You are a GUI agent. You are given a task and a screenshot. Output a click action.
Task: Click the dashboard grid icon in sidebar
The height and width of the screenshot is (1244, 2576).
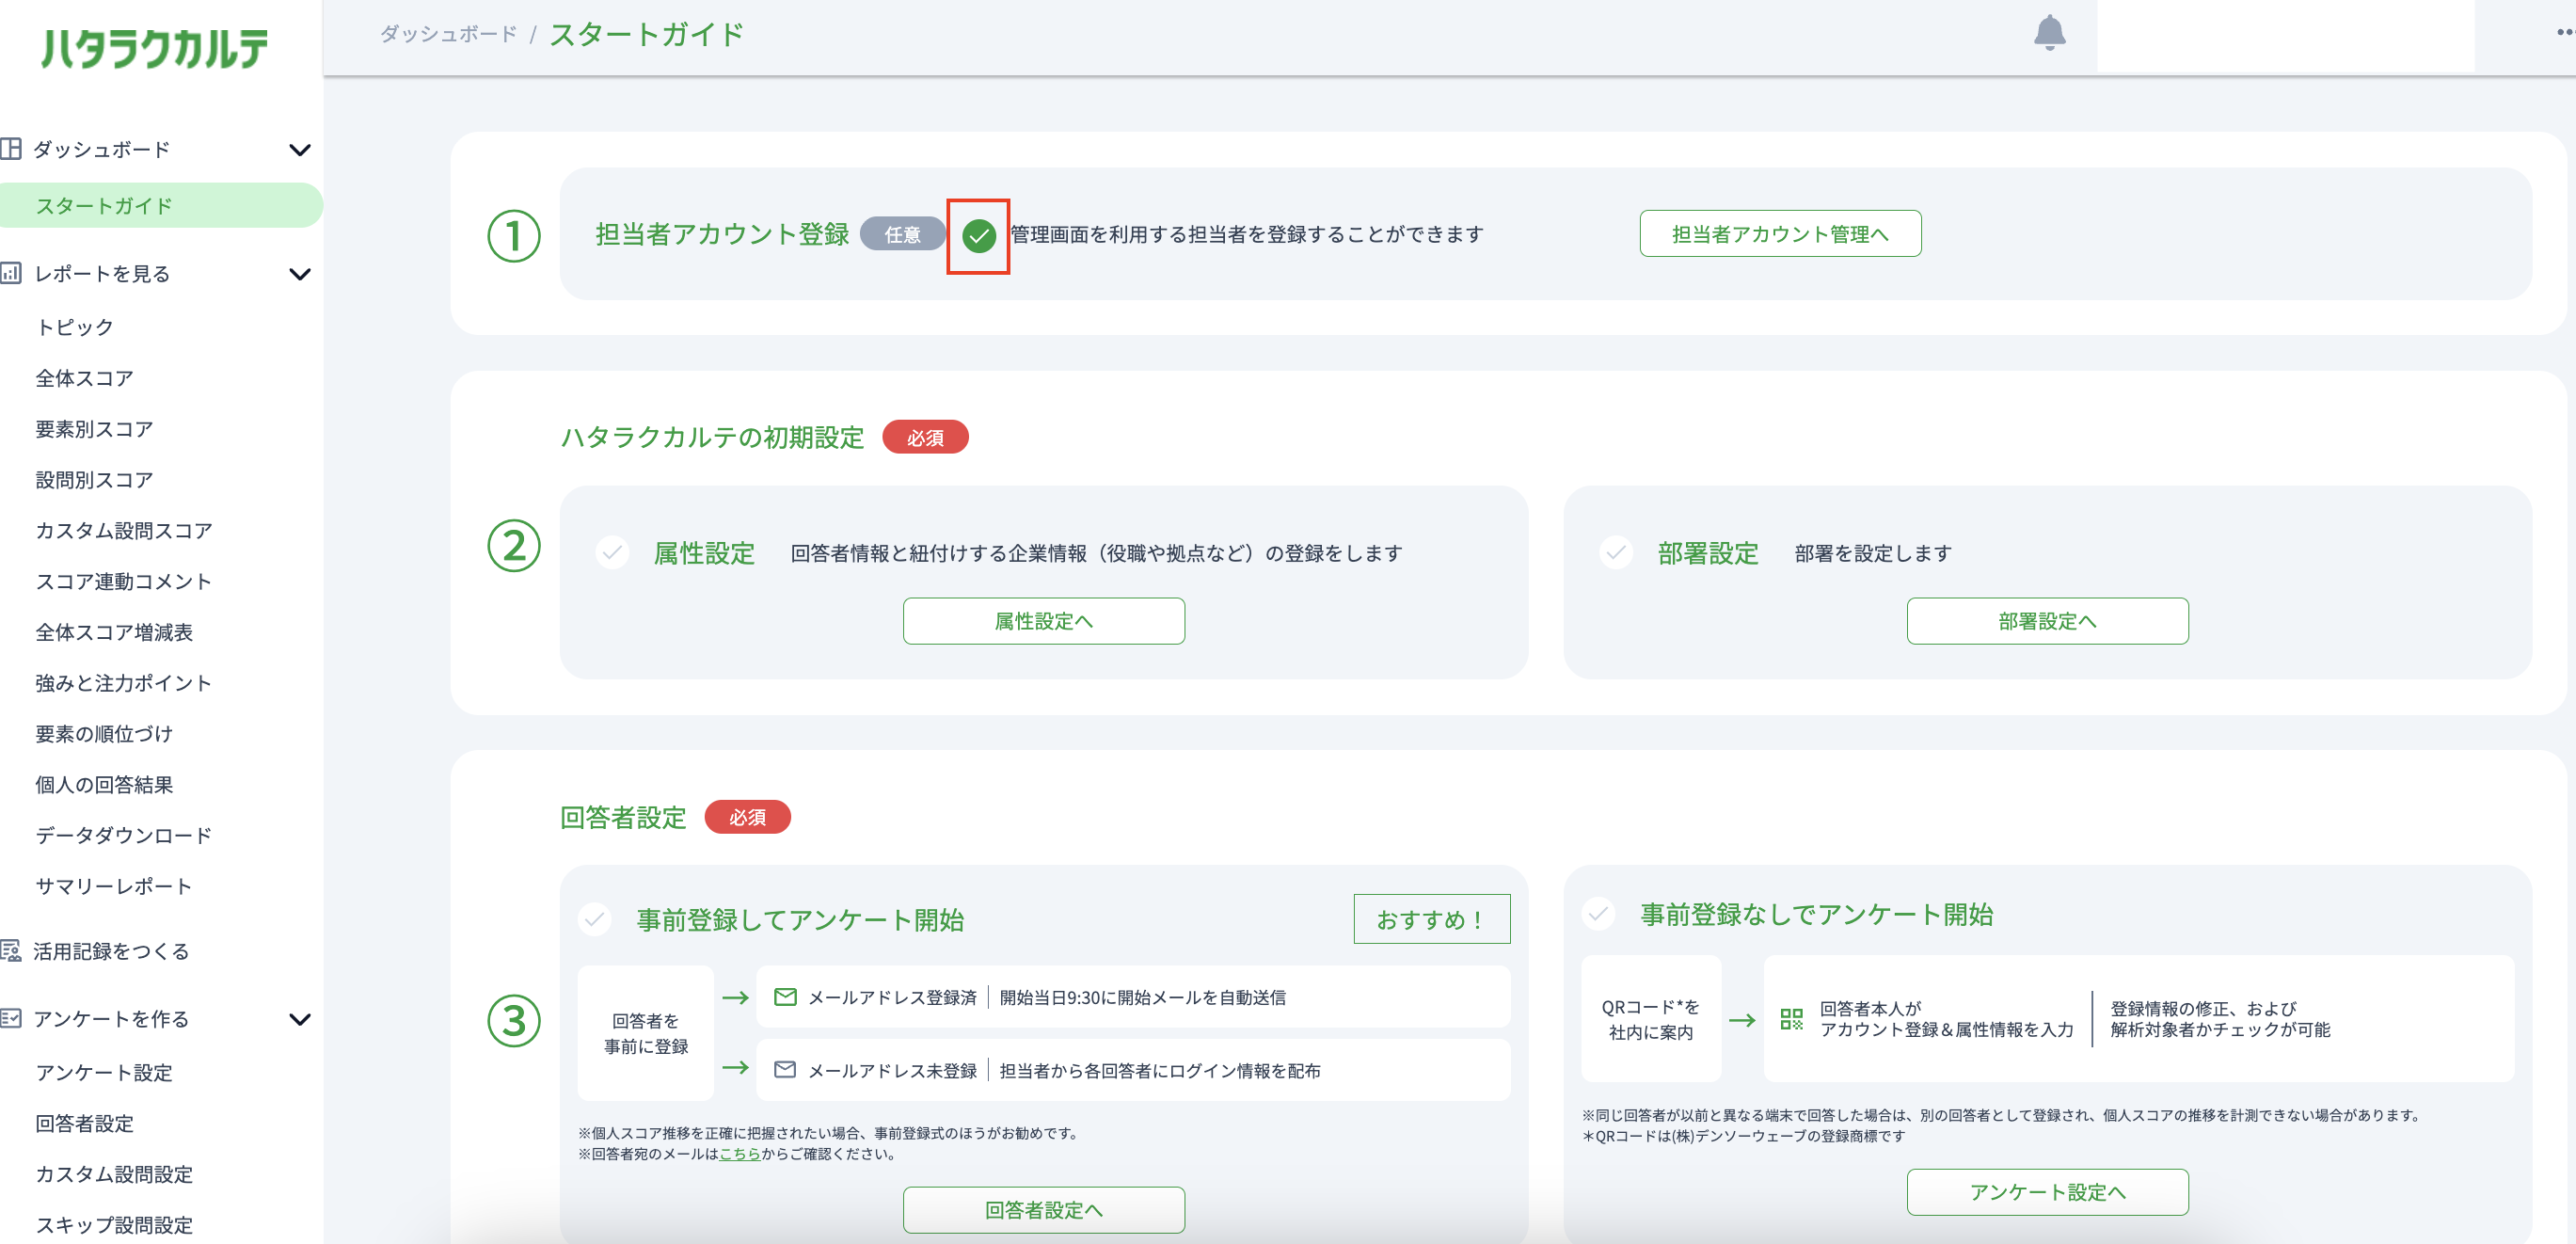(x=11, y=149)
